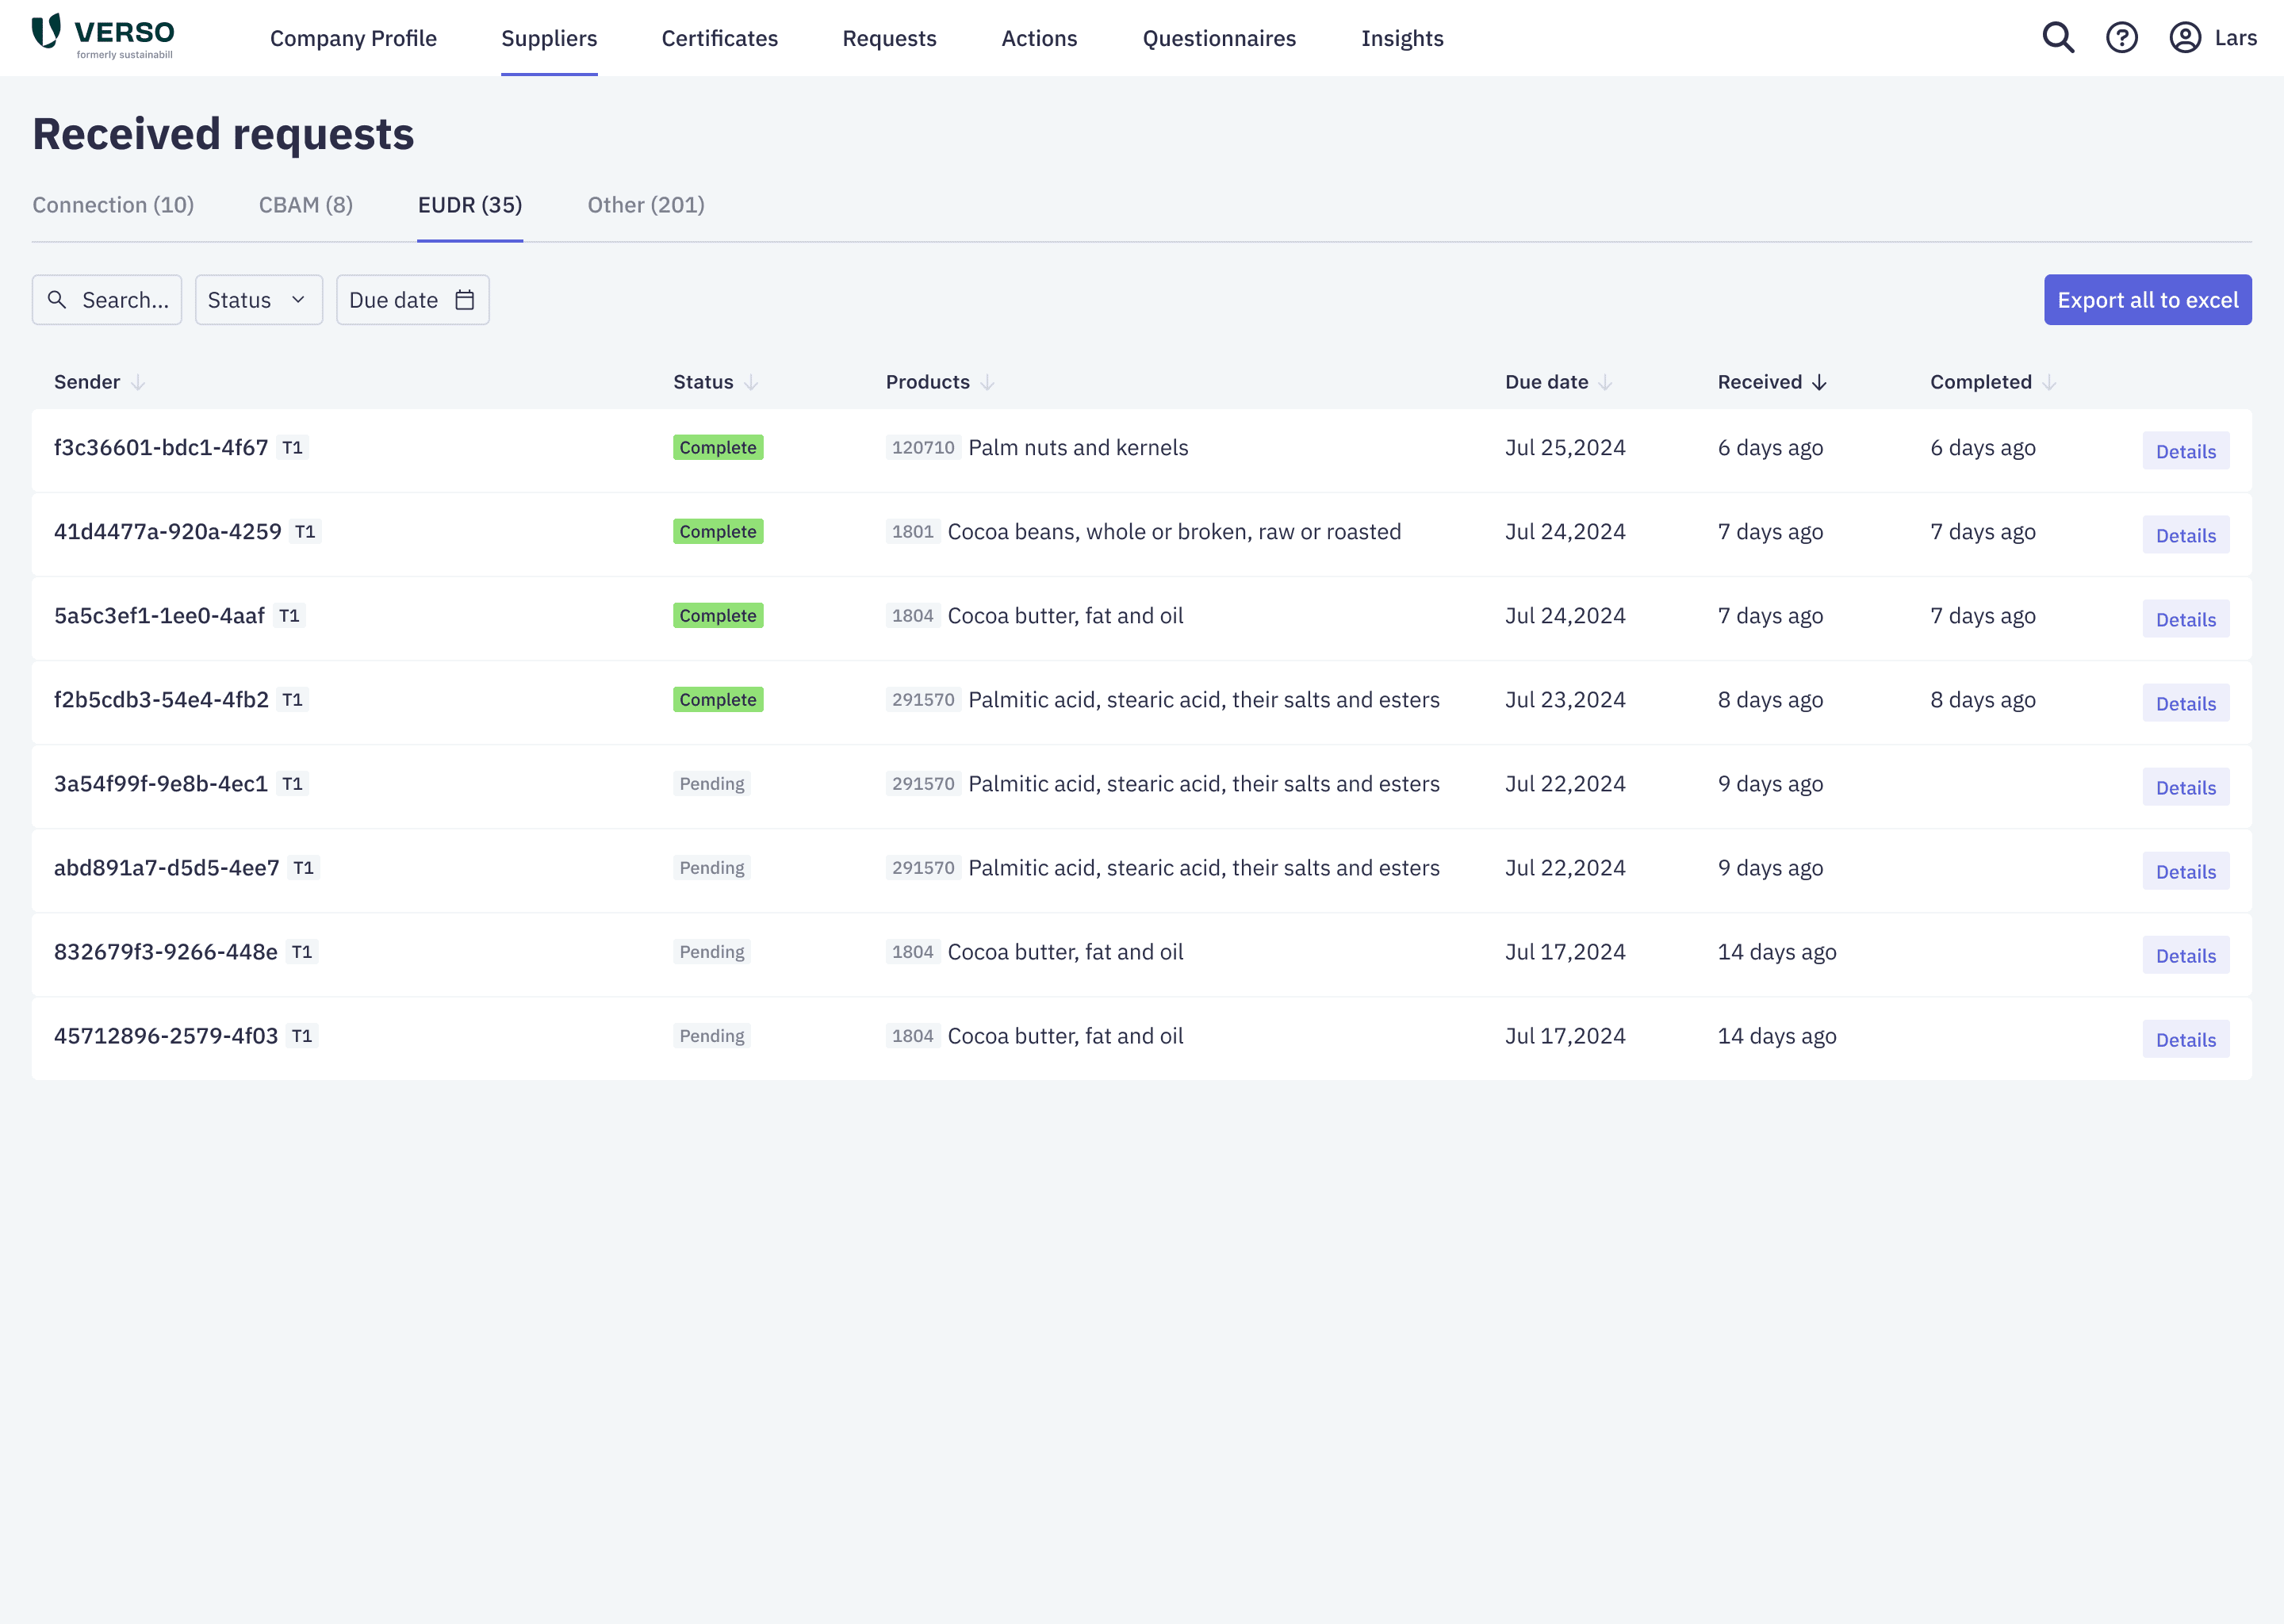Open the help question mark icon
Screen dimensions: 2284x1624
pos(2122,38)
